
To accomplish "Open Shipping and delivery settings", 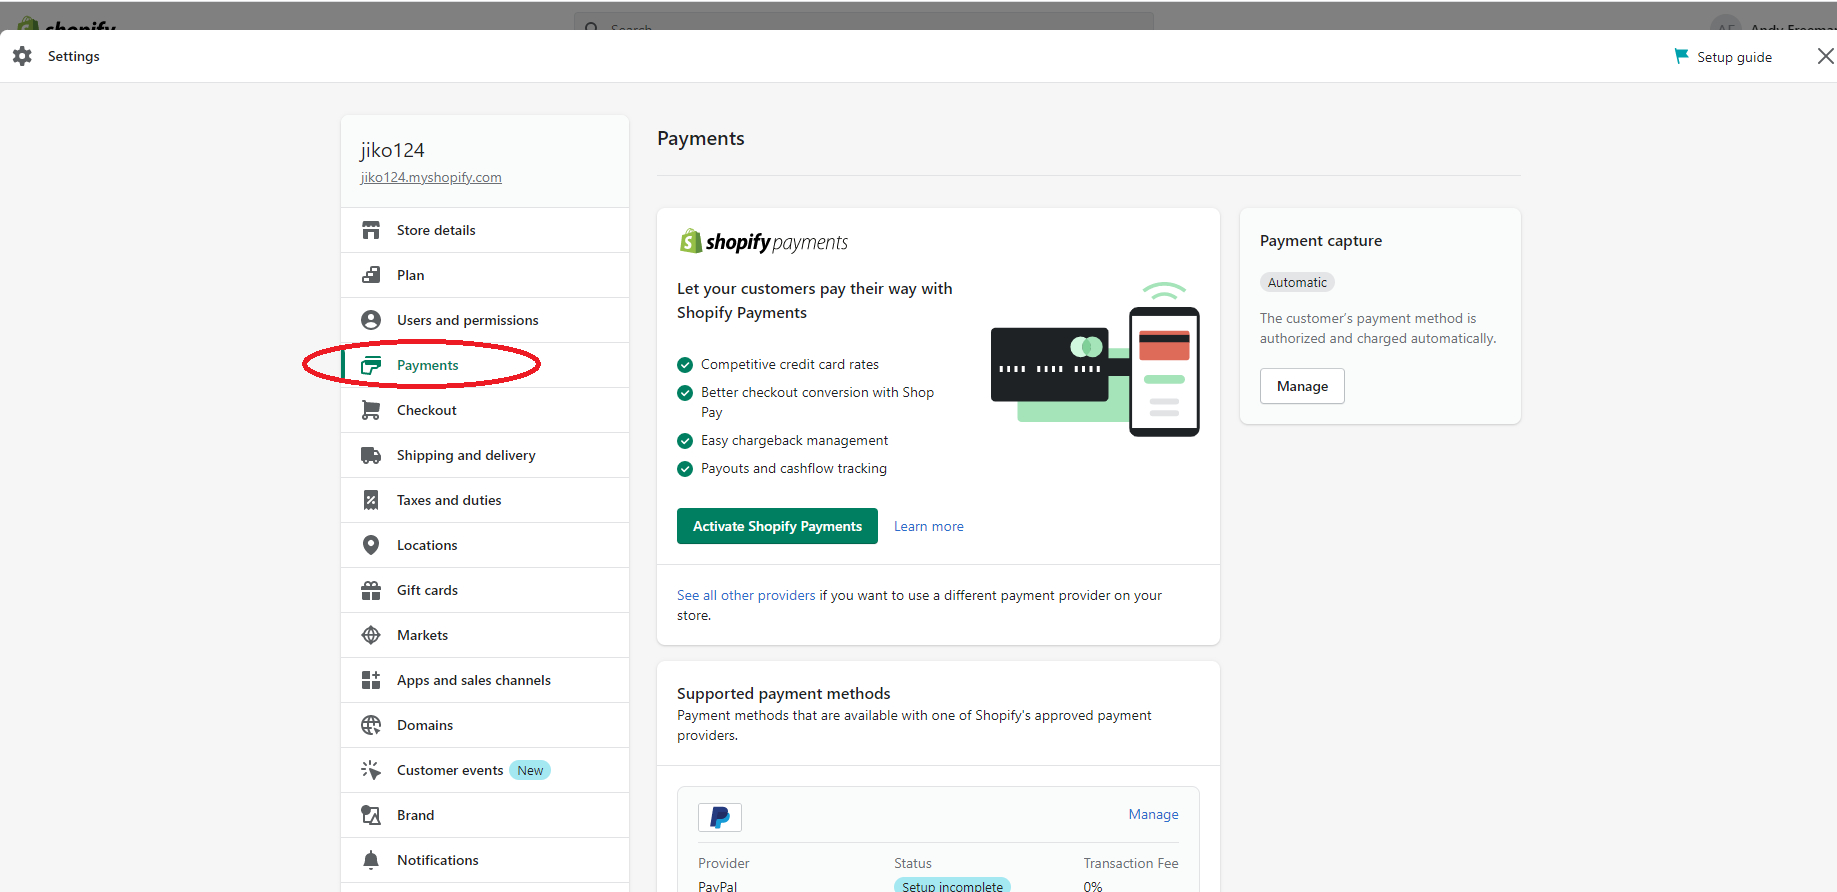I will [x=485, y=455].
